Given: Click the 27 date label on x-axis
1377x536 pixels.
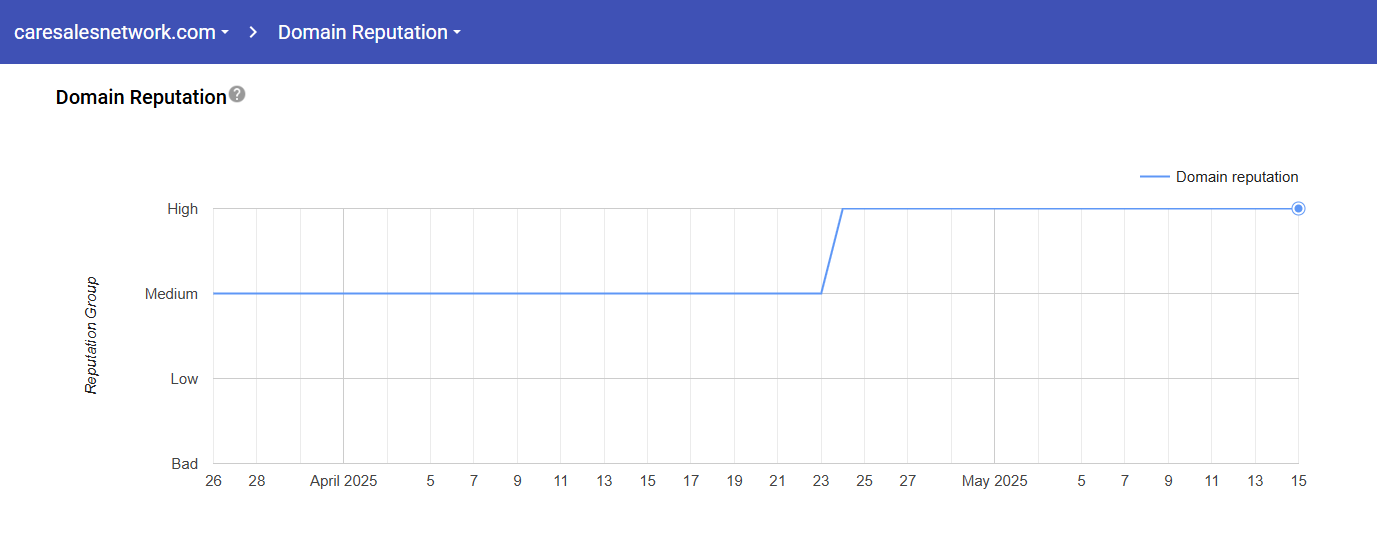Looking at the screenshot, I should (x=907, y=481).
